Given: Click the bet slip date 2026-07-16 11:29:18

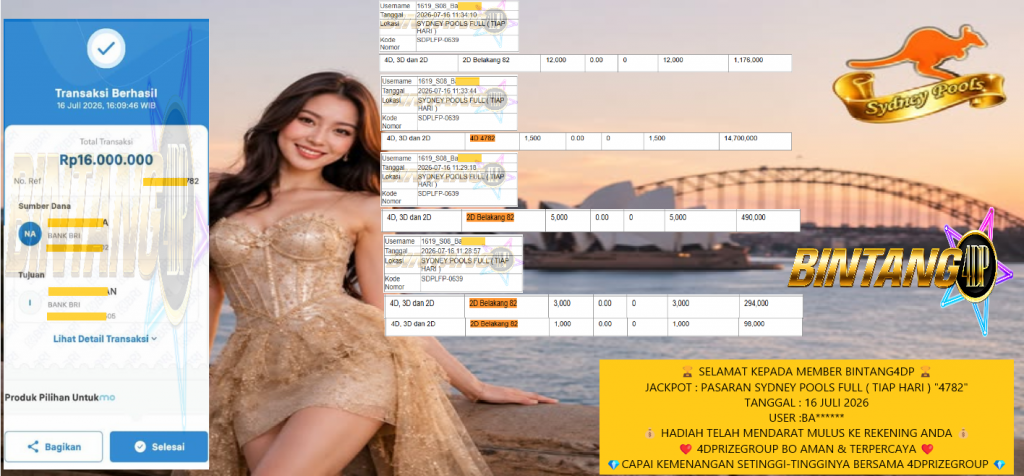Looking at the screenshot, I should tap(448, 168).
